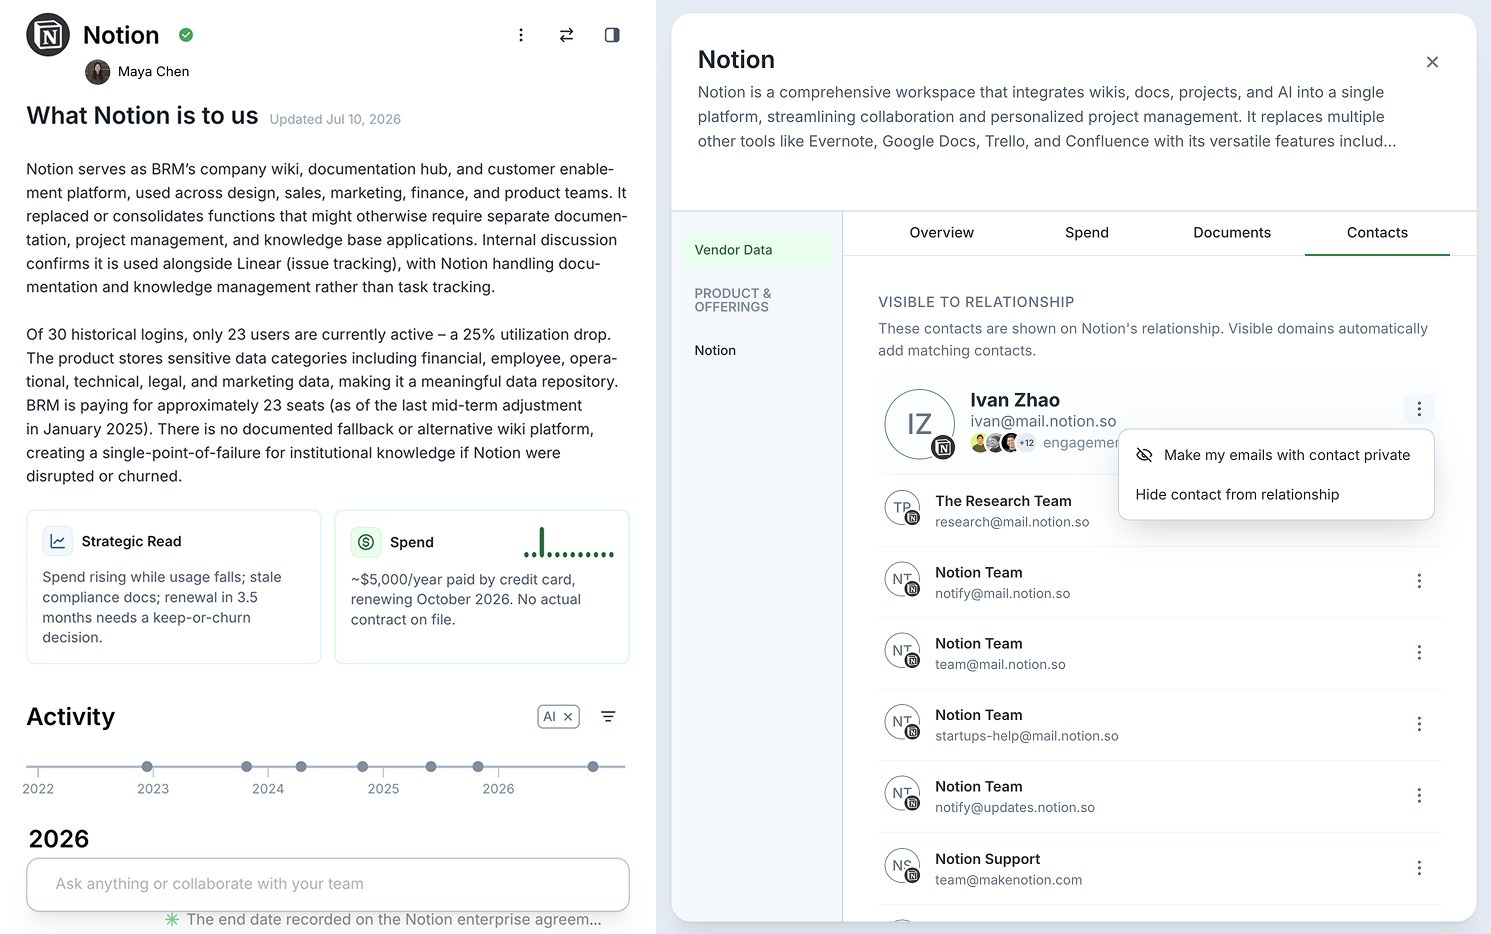Screen dimensions: 1491x934
Task: Click Maya Chen's avatar photo
Action: (x=98, y=72)
